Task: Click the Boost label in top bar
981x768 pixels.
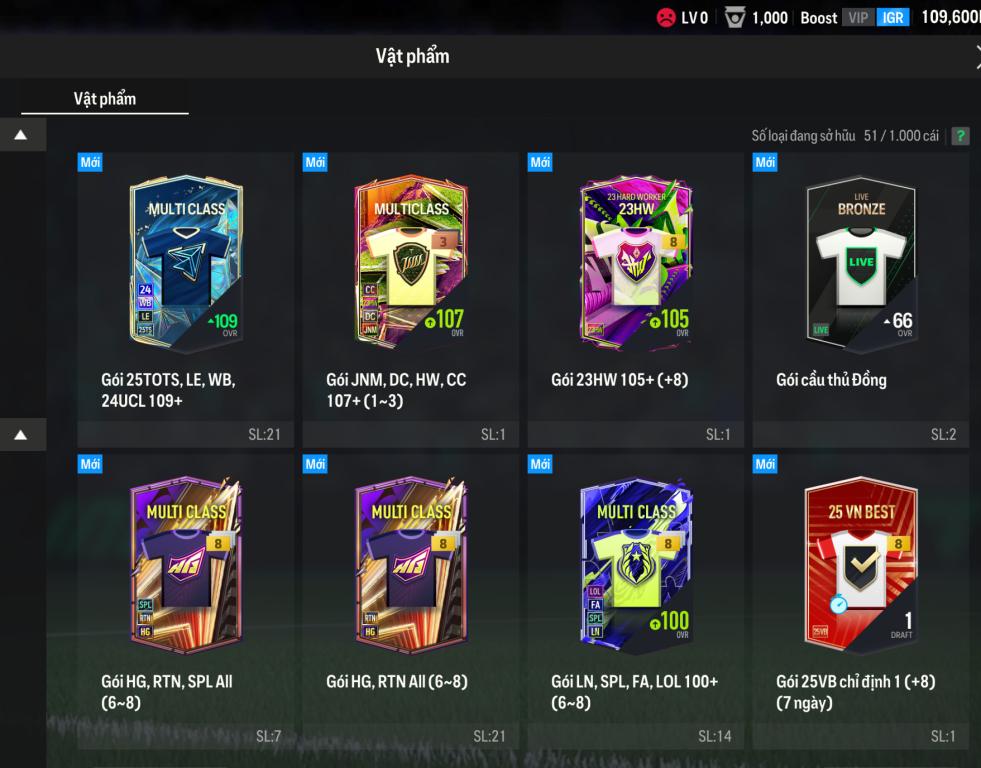Action: tap(818, 18)
